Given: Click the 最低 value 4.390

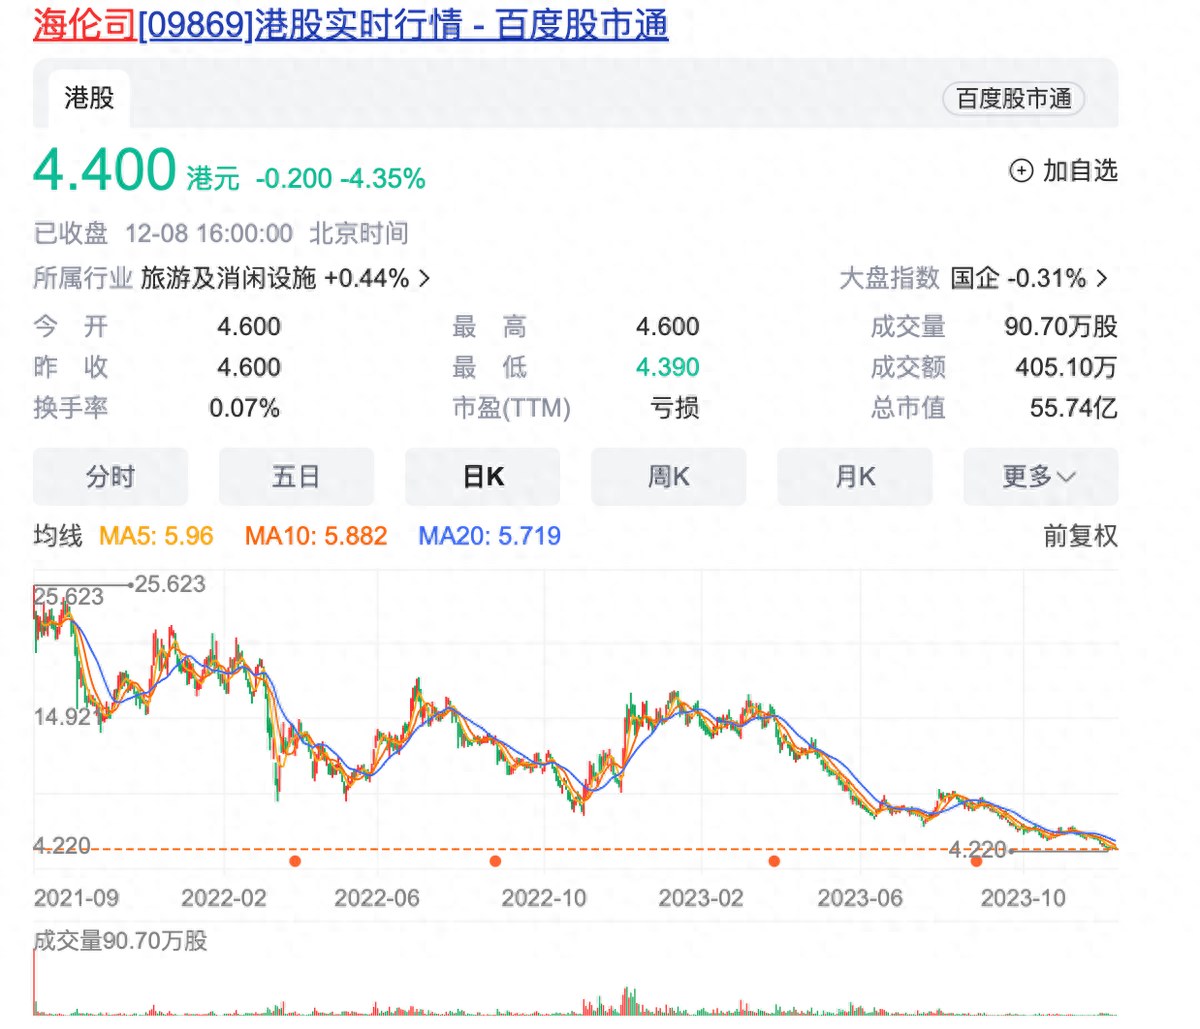Looking at the screenshot, I should [x=668, y=367].
